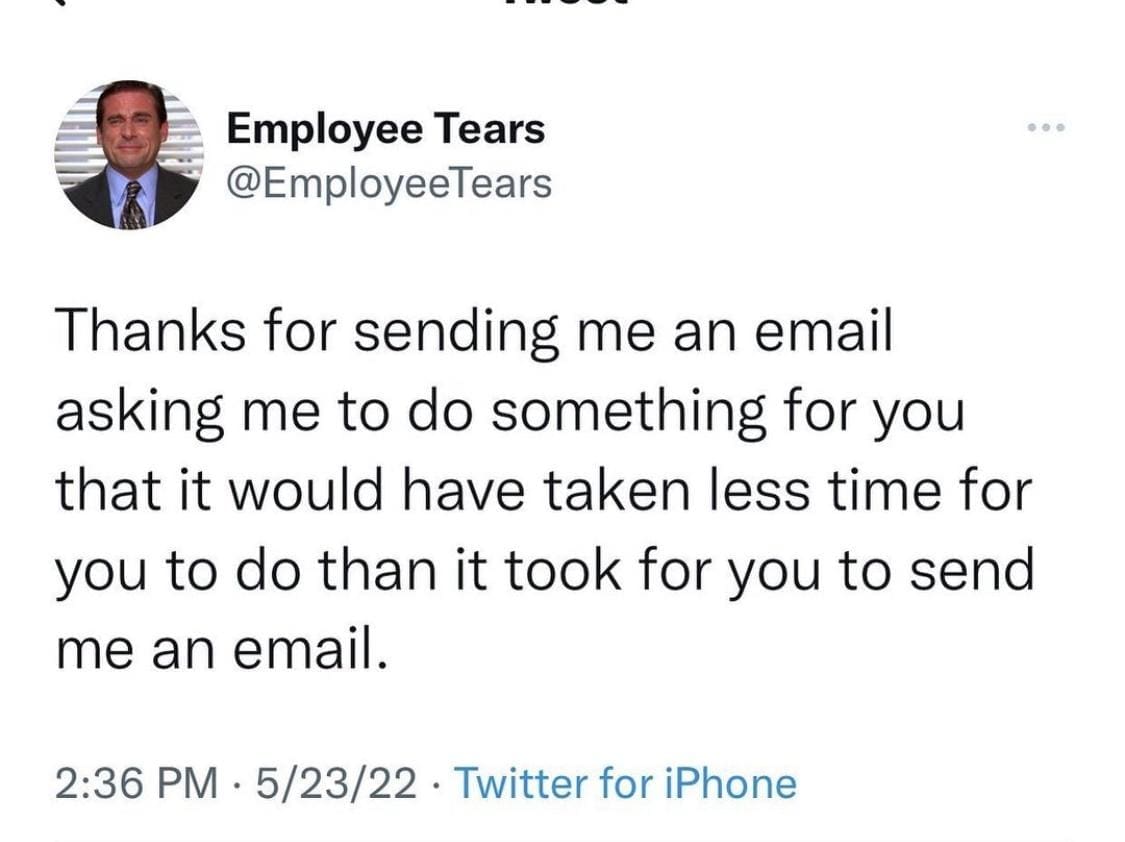Click the Twitter for iPhone source link
The height and width of the screenshot is (842, 1125).
click(626, 783)
